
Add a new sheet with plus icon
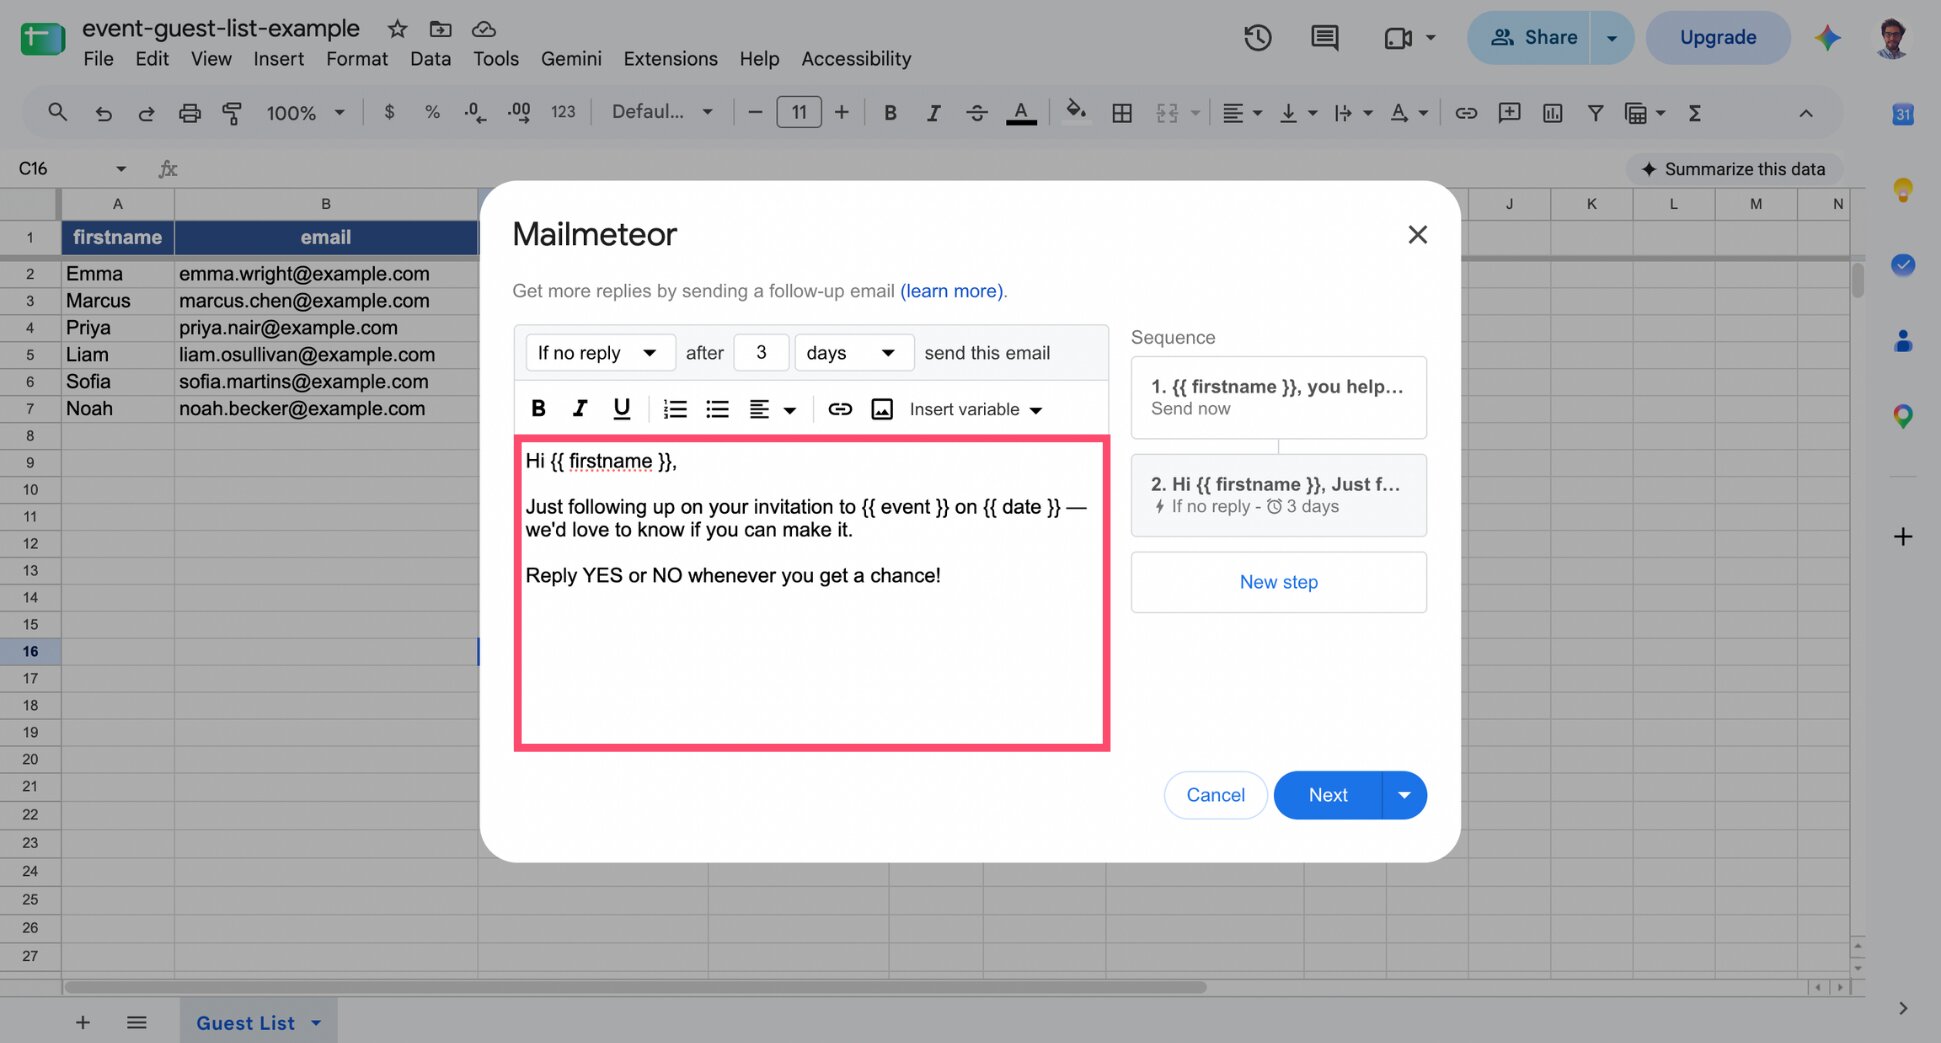click(83, 1022)
